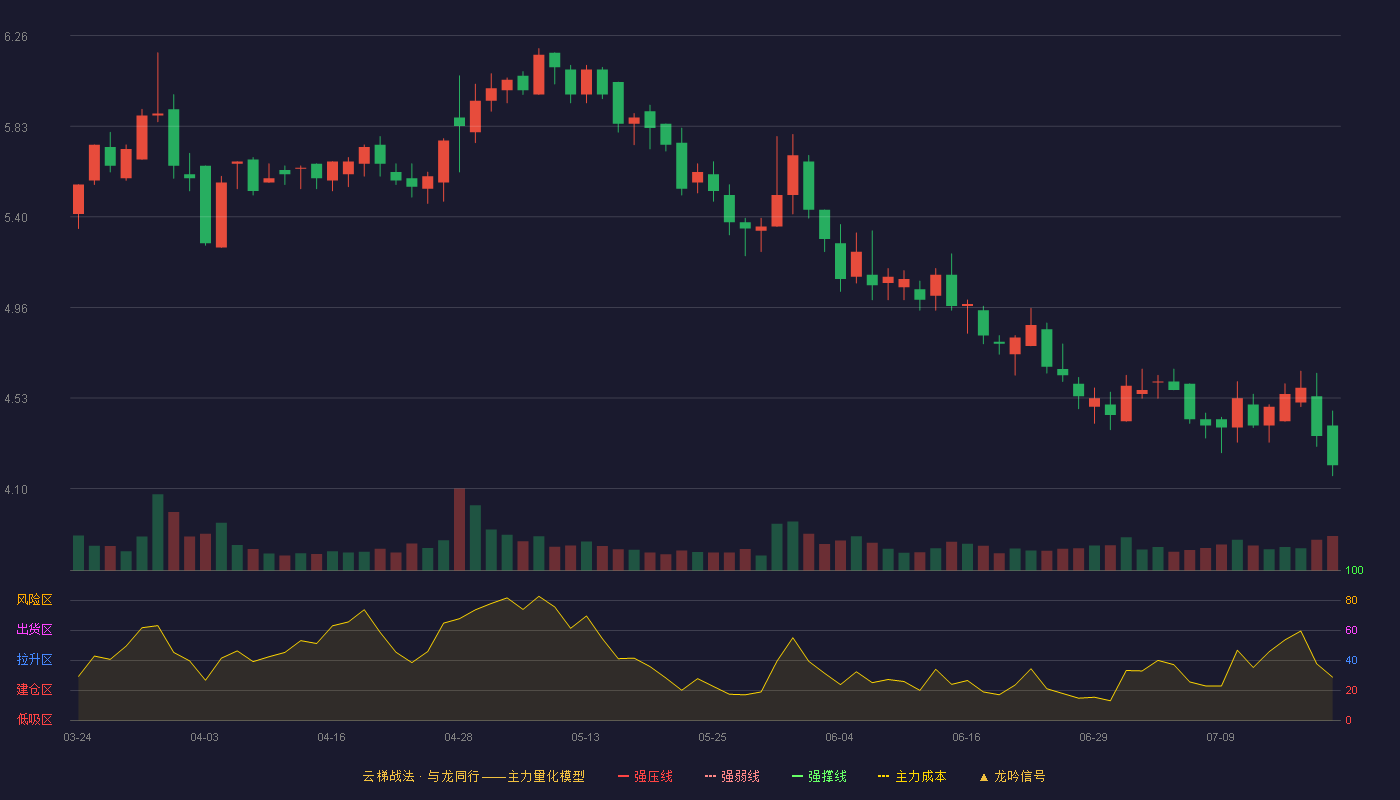Click the 龙吟信号 triangle legend icon
The height and width of the screenshot is (800, 1400).
click(x=984, y=777)
